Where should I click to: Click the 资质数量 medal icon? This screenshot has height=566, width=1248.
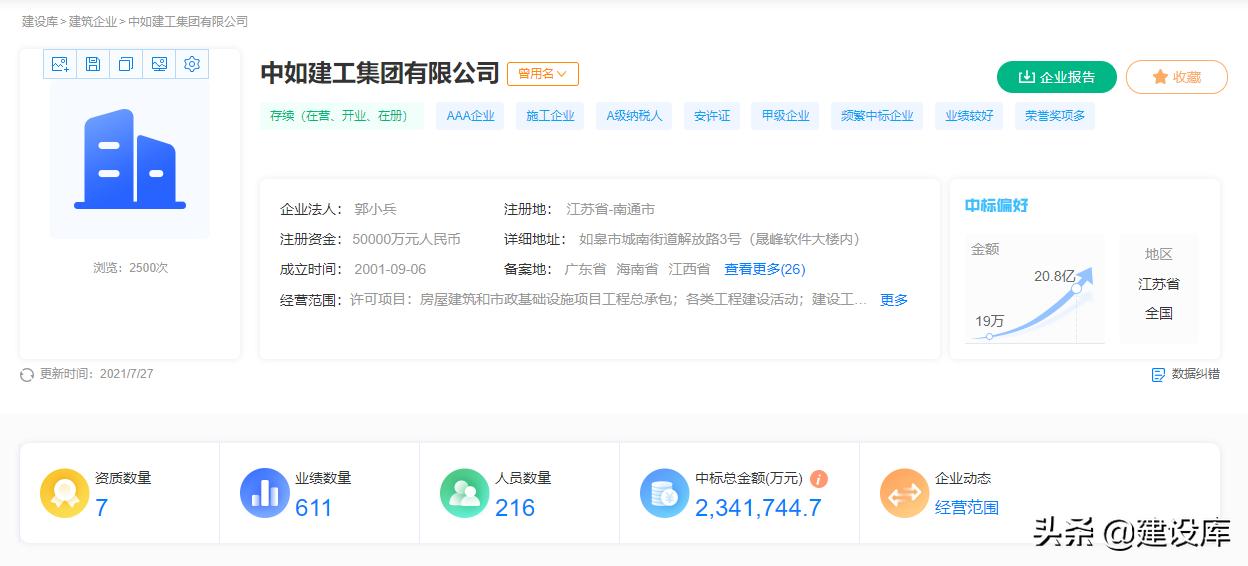65,494
